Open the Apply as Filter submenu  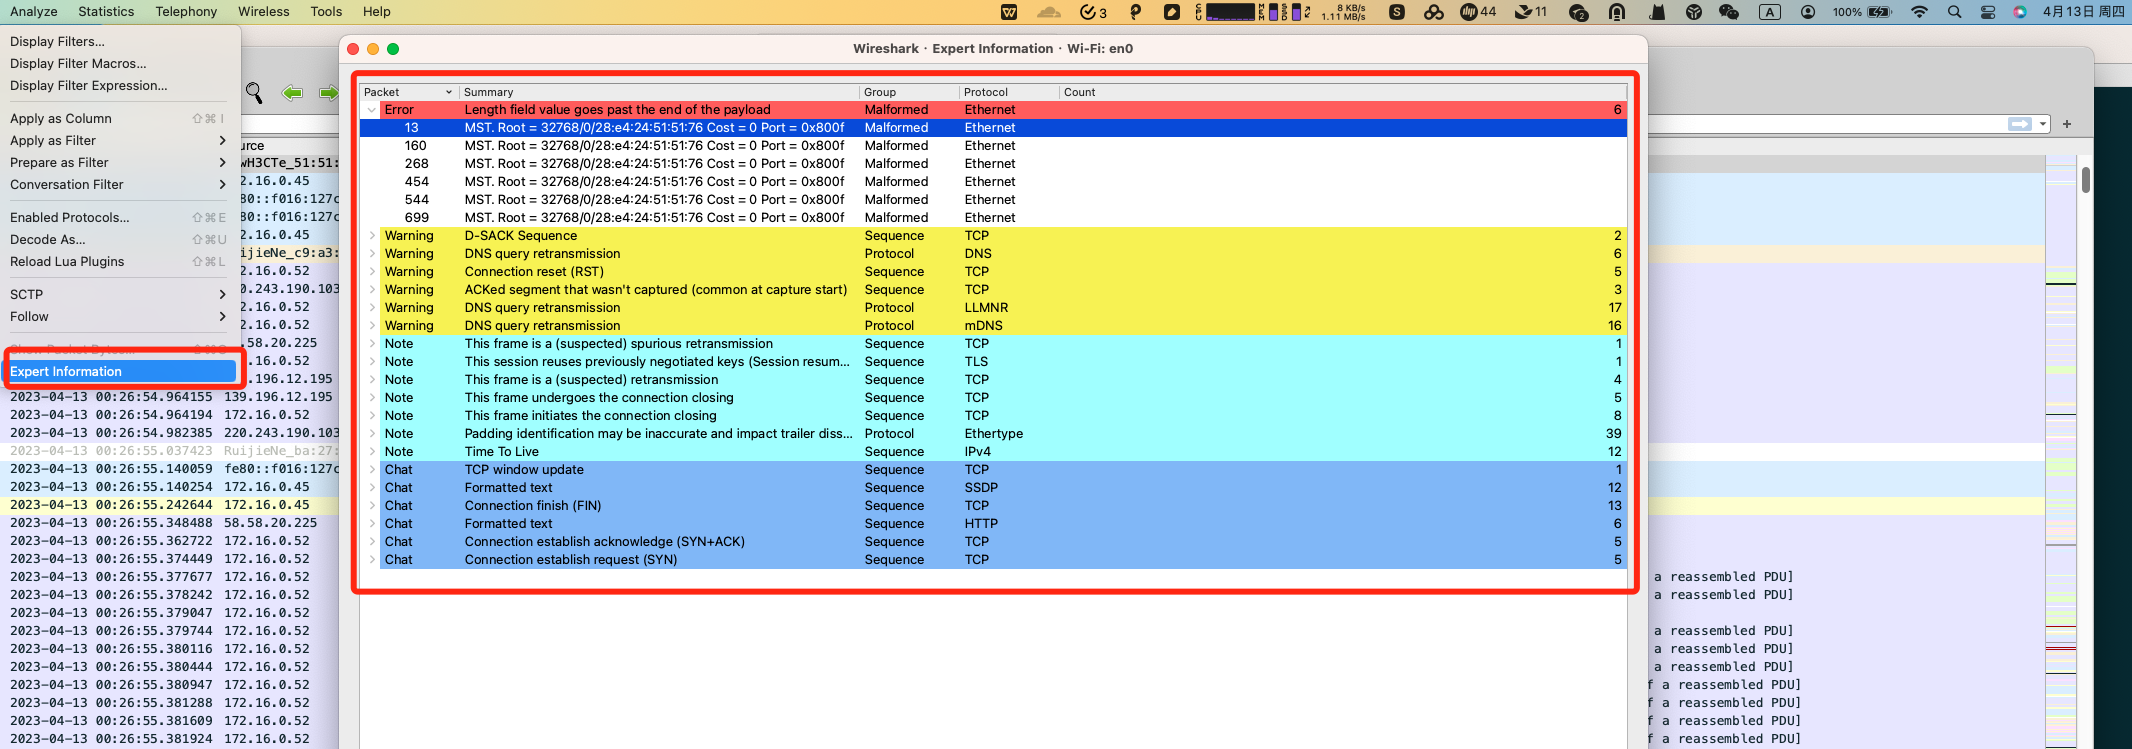[x=120, y=141]
